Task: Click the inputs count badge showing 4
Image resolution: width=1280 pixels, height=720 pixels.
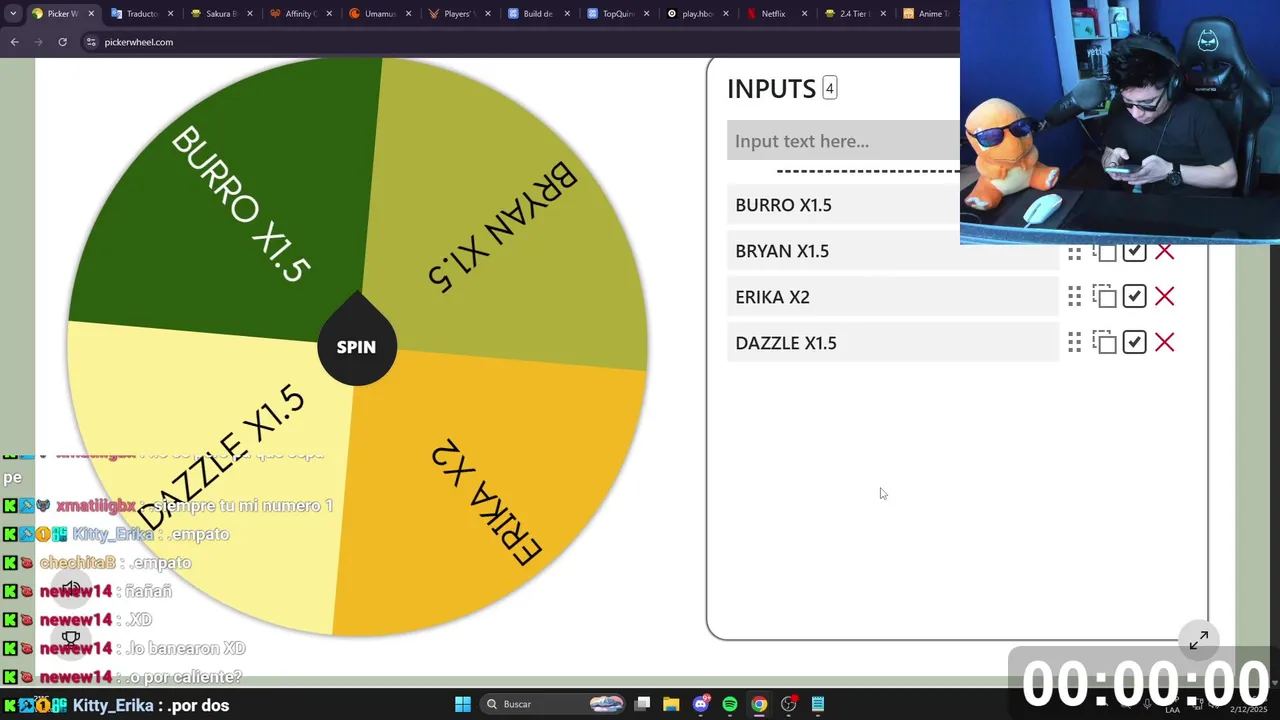Action: pos(829,88)
